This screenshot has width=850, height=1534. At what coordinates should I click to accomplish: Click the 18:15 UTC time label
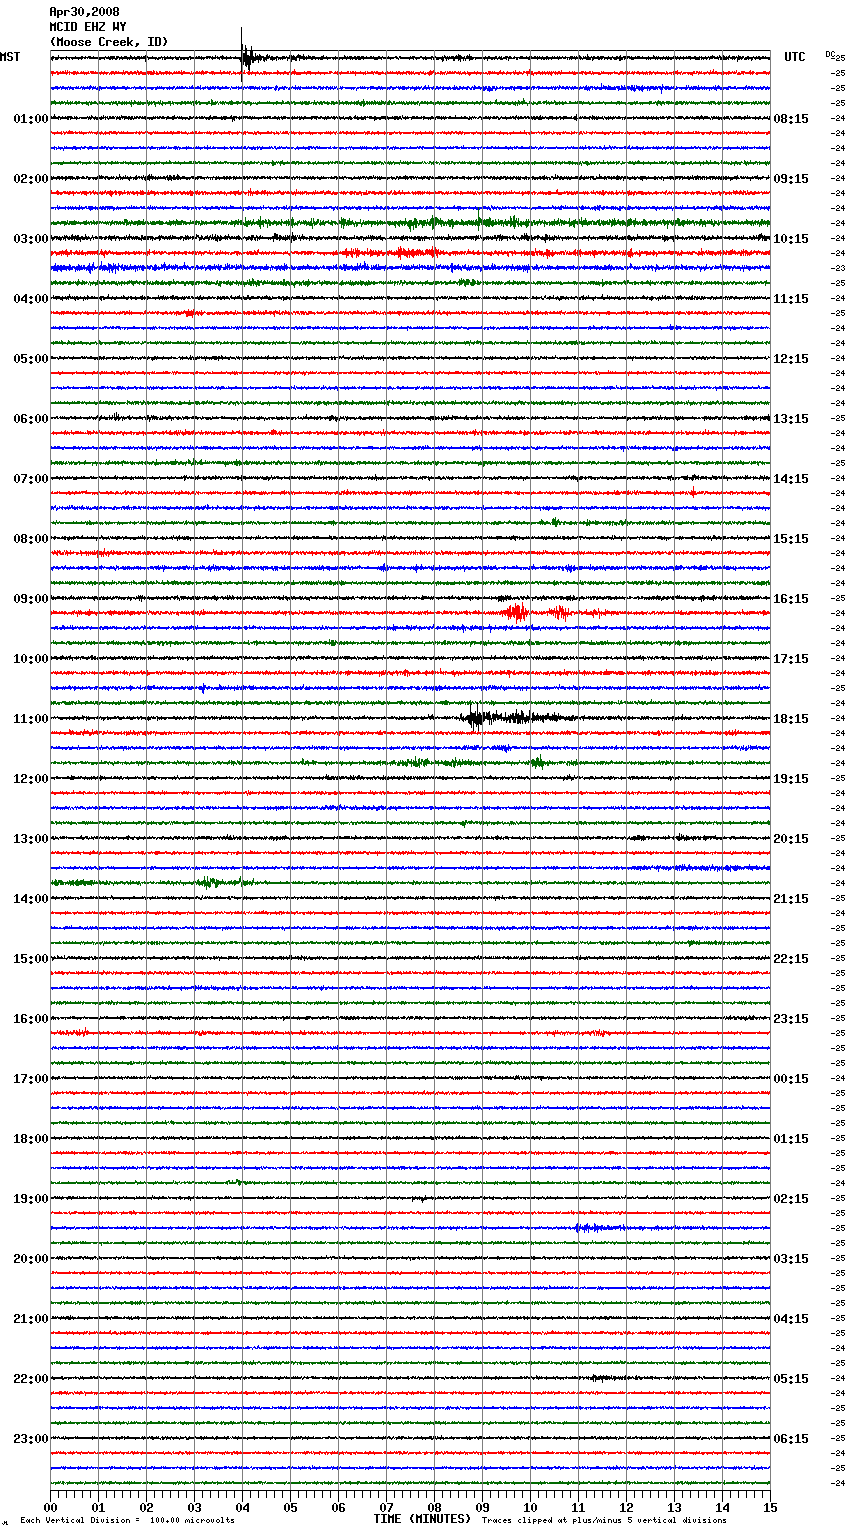pyautogui.click(x=791, y=719)
